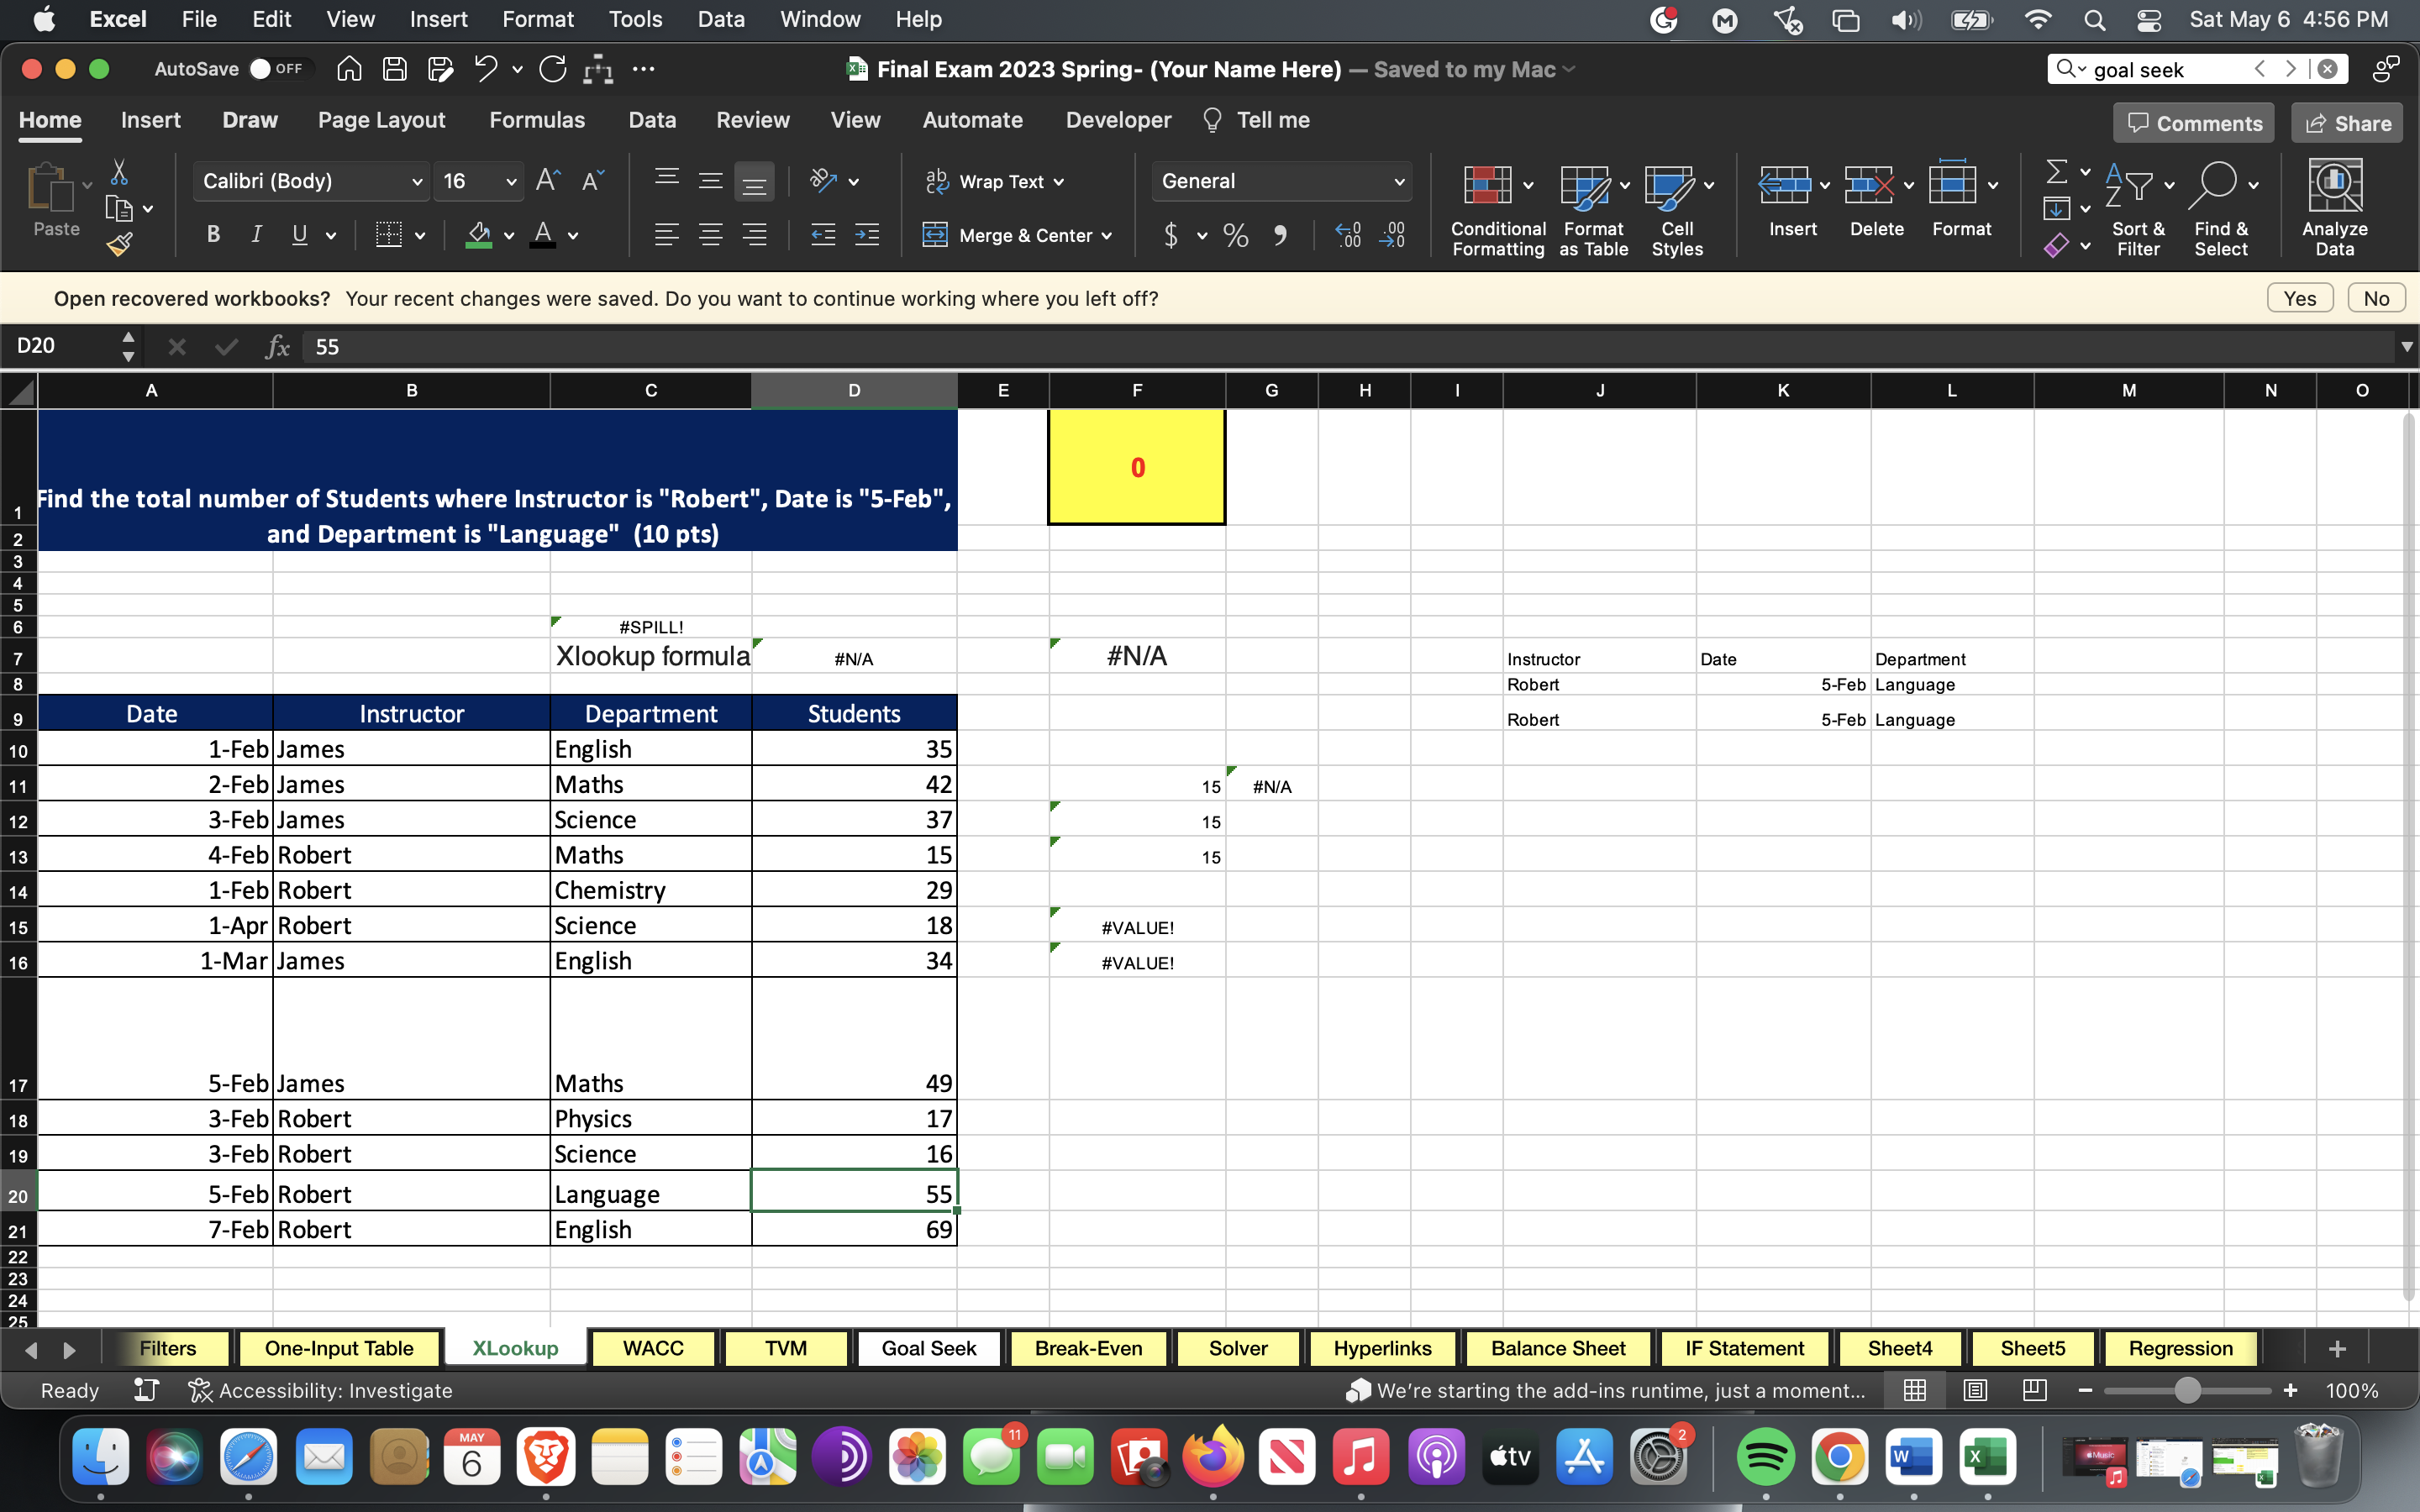Open Analyze Data pane
This screenshot has height=1512, width=2420.
tap(2334, 209)
